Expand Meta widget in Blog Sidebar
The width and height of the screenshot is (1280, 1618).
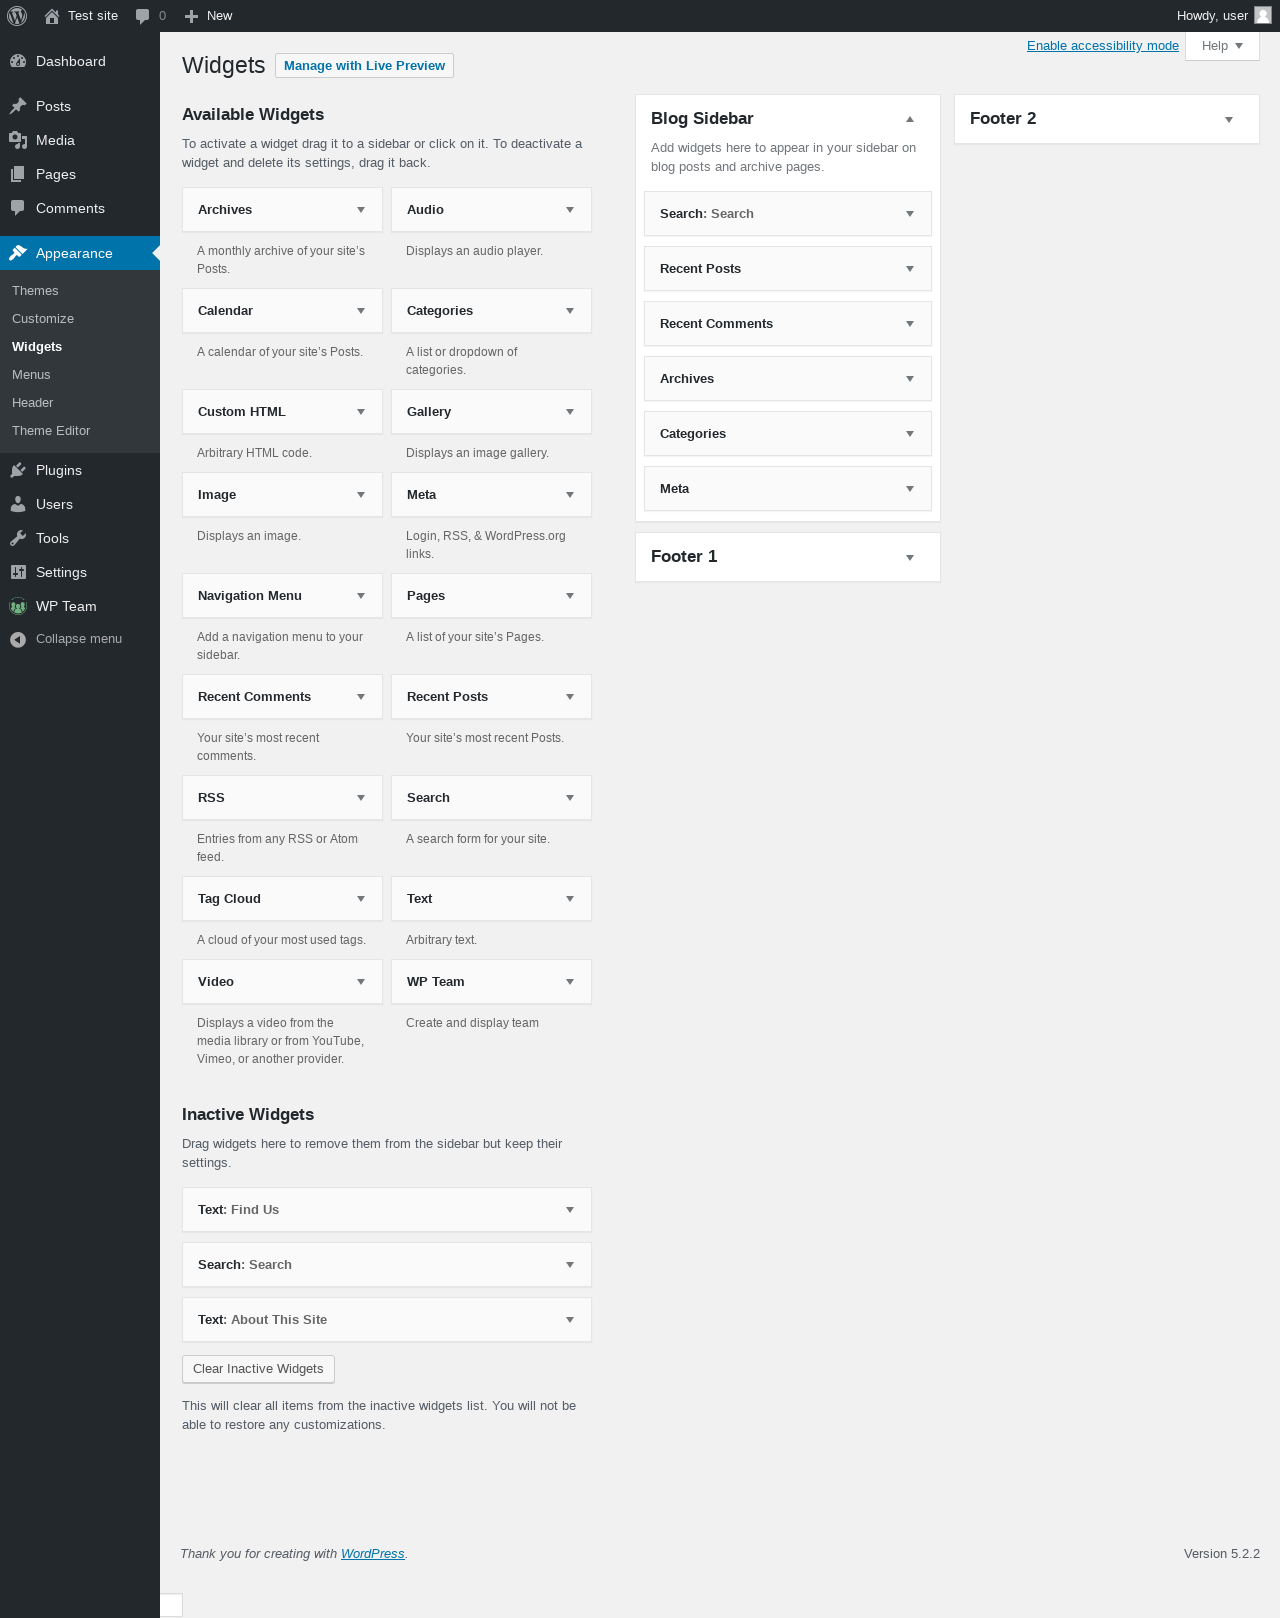(x=910, y=489)
